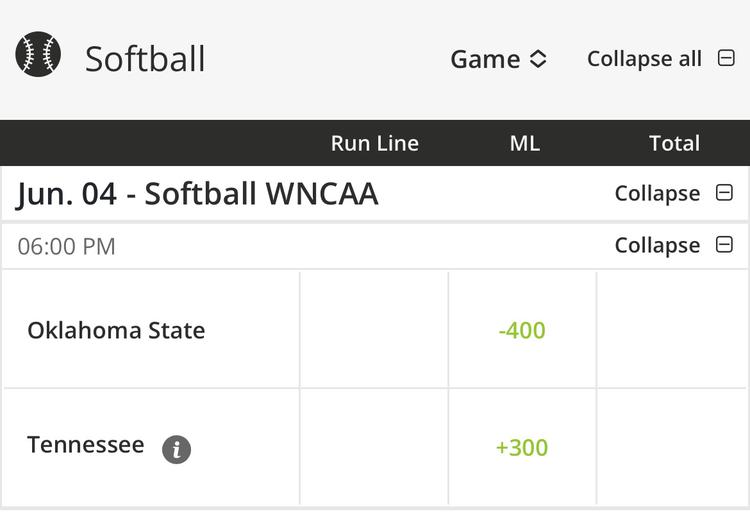Collapse the 06:00 PM time group
Viewport: 750px width, 525px height.
[674, 245]
